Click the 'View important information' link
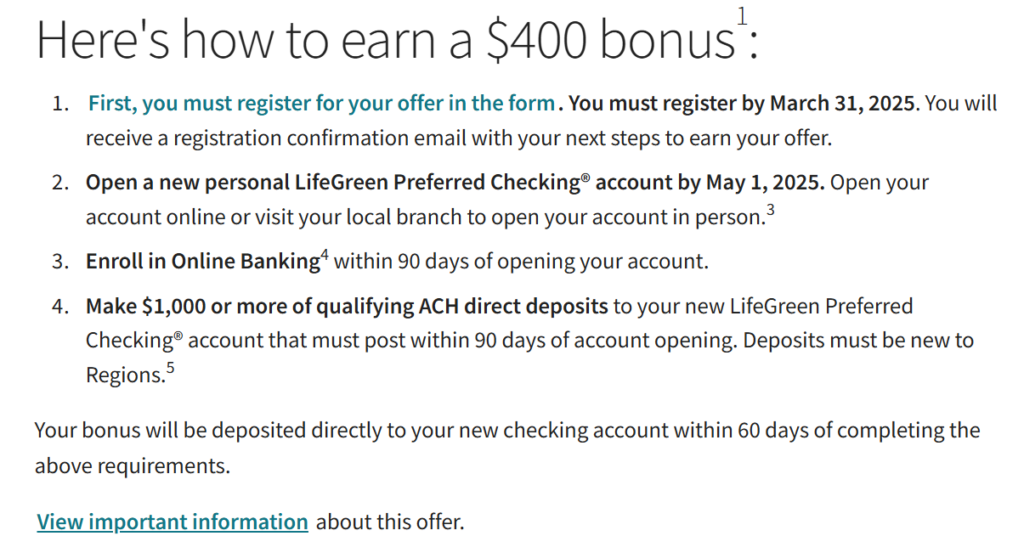 (172, 522)
